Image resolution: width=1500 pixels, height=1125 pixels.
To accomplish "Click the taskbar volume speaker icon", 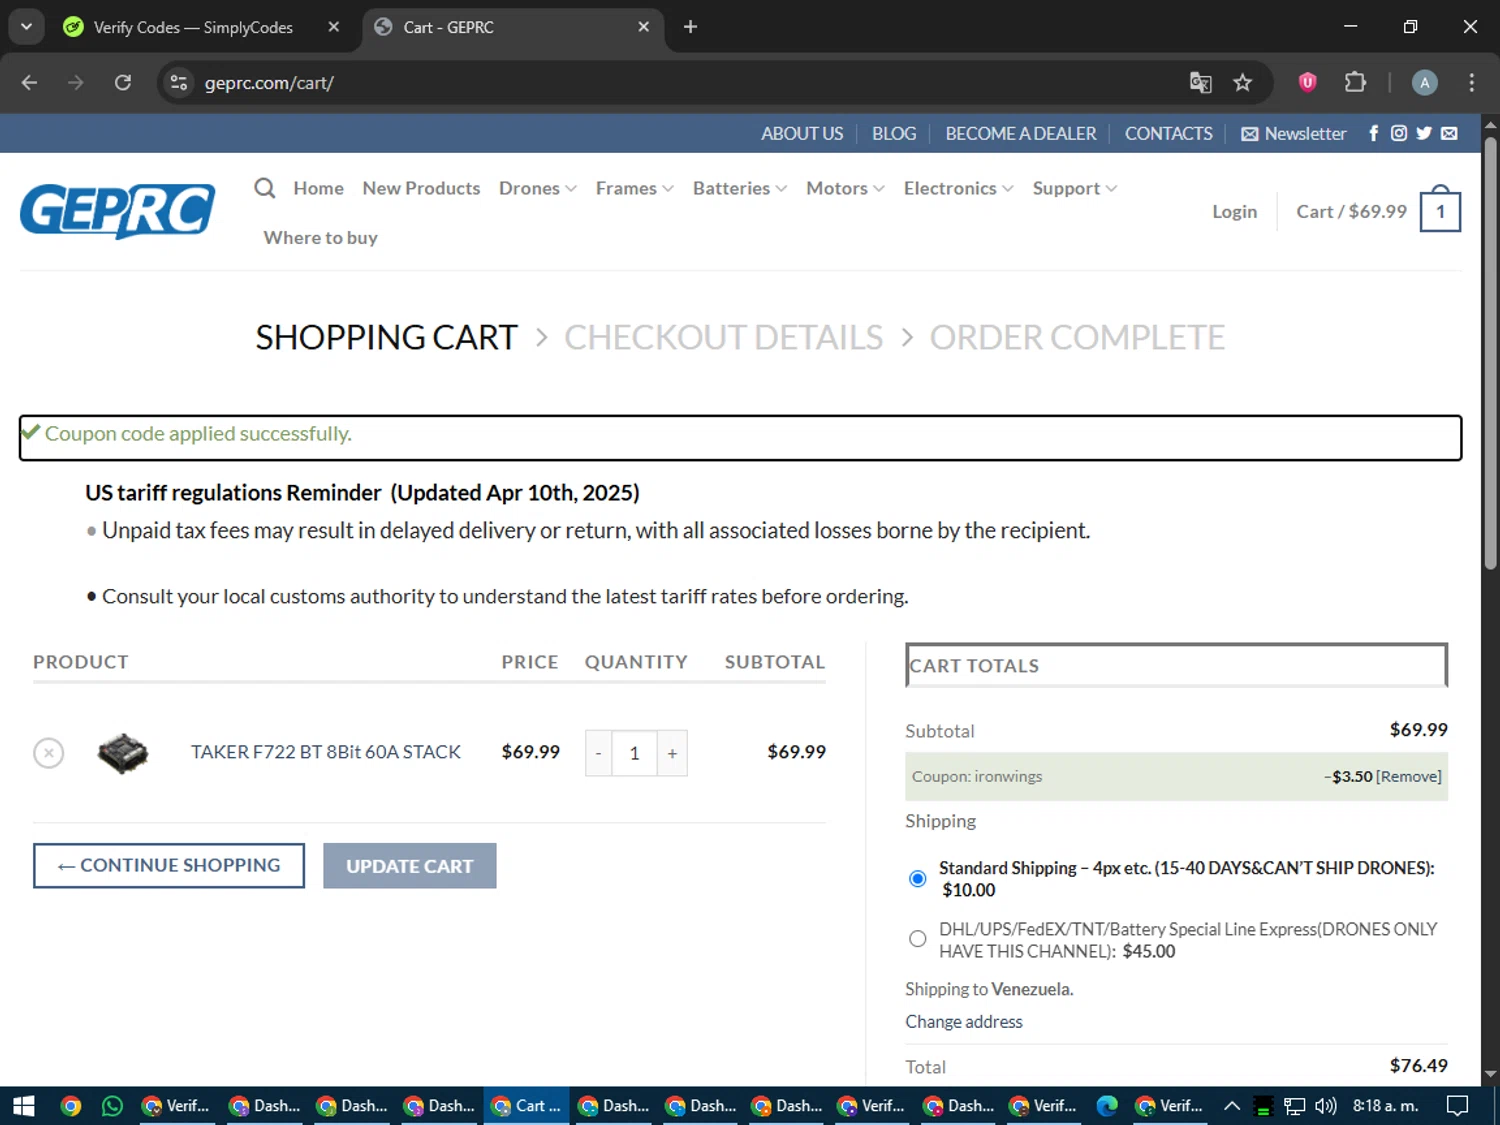I will (1325, 1105).
